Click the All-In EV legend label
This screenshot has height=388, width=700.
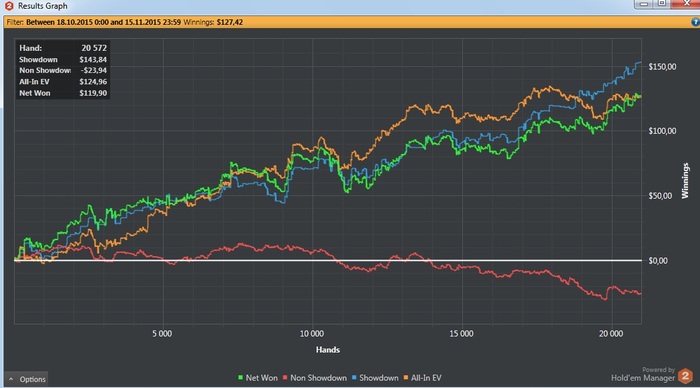coord(426,378)
